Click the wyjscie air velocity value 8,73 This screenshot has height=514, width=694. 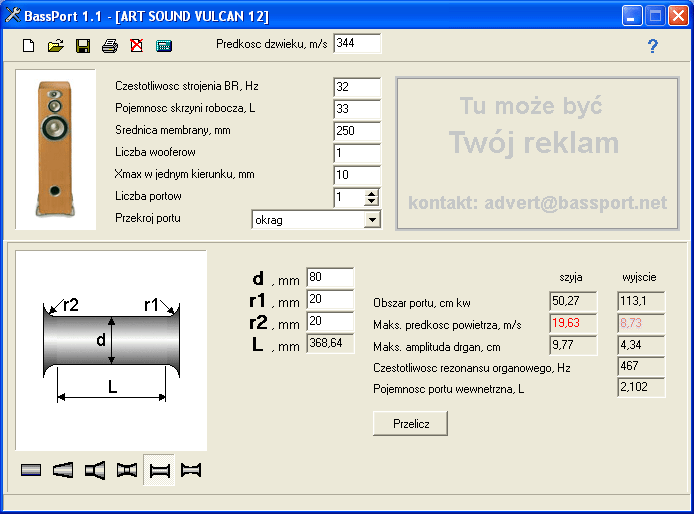pos(641,323)
